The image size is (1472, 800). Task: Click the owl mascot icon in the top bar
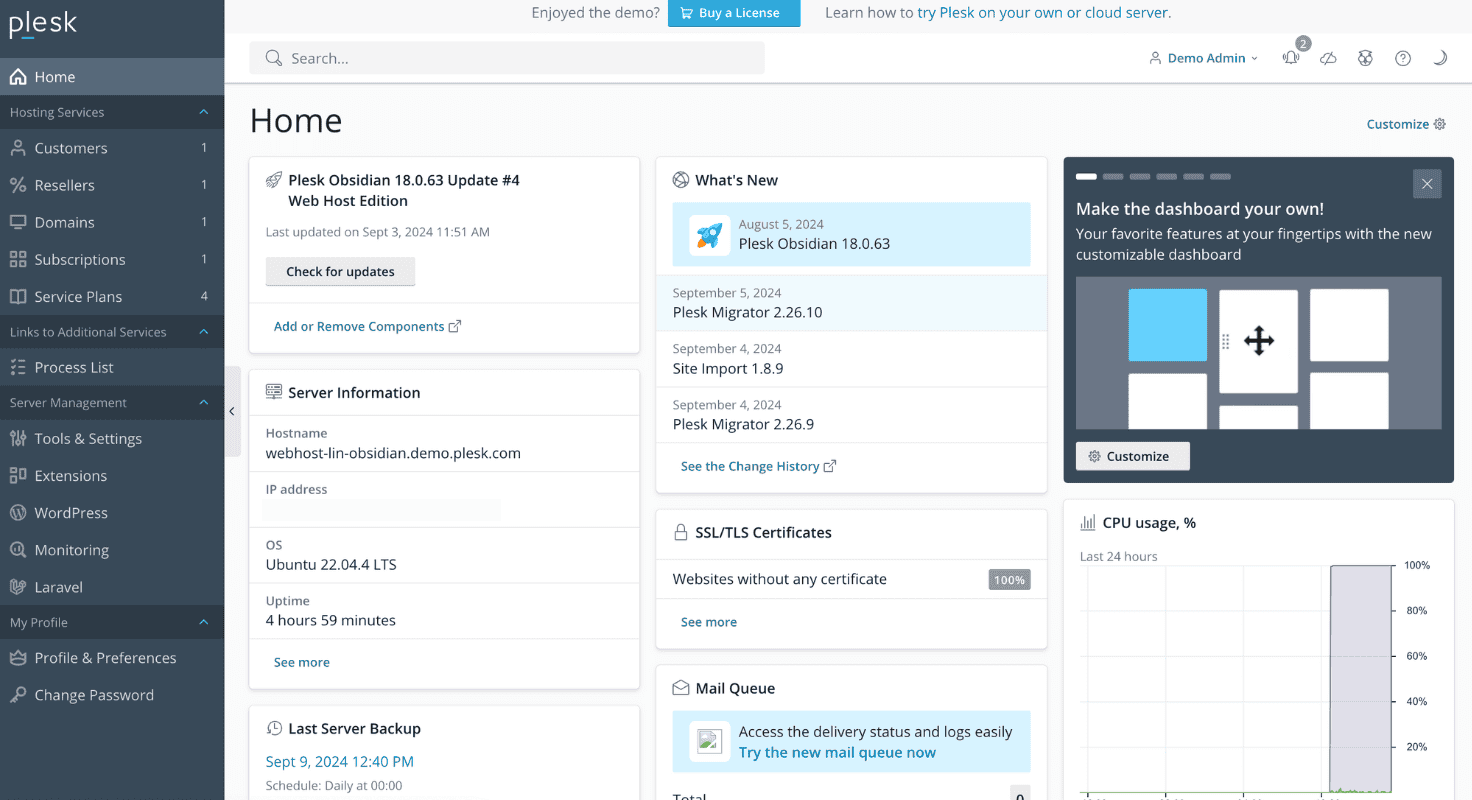click(1365, 58)
